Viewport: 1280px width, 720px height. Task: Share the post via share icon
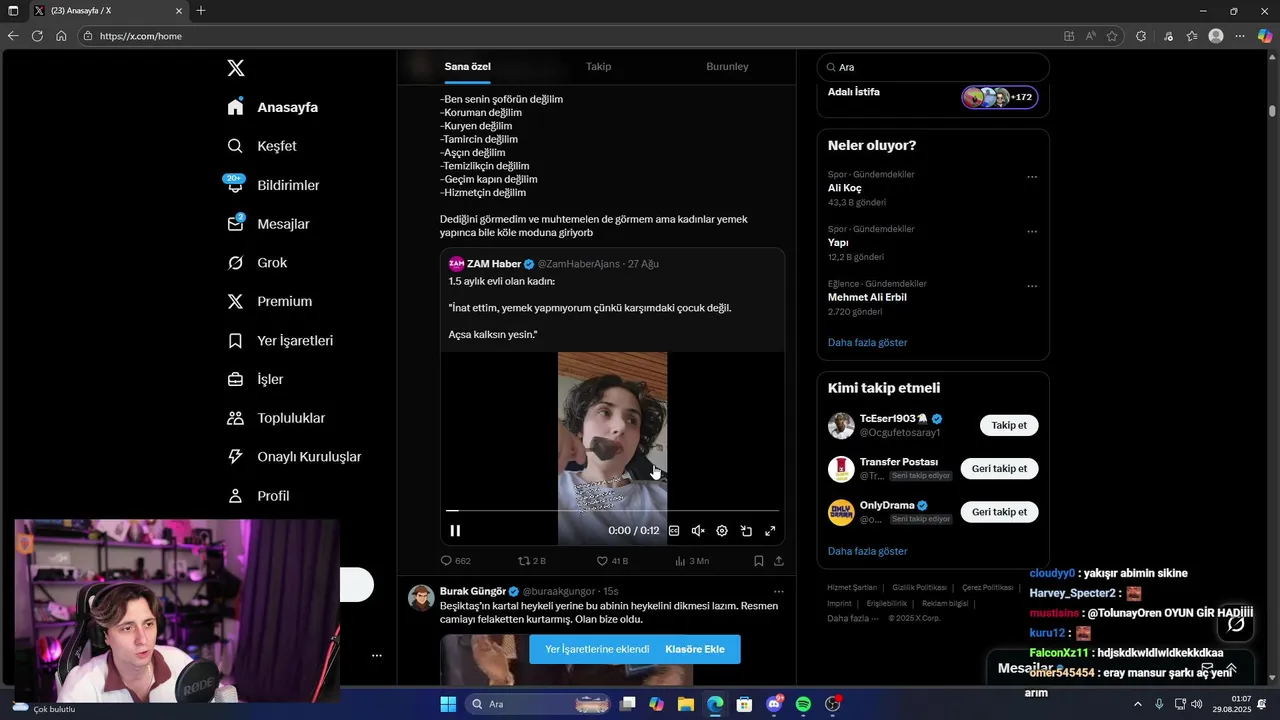pyautogui.click(x=779, y=561)
